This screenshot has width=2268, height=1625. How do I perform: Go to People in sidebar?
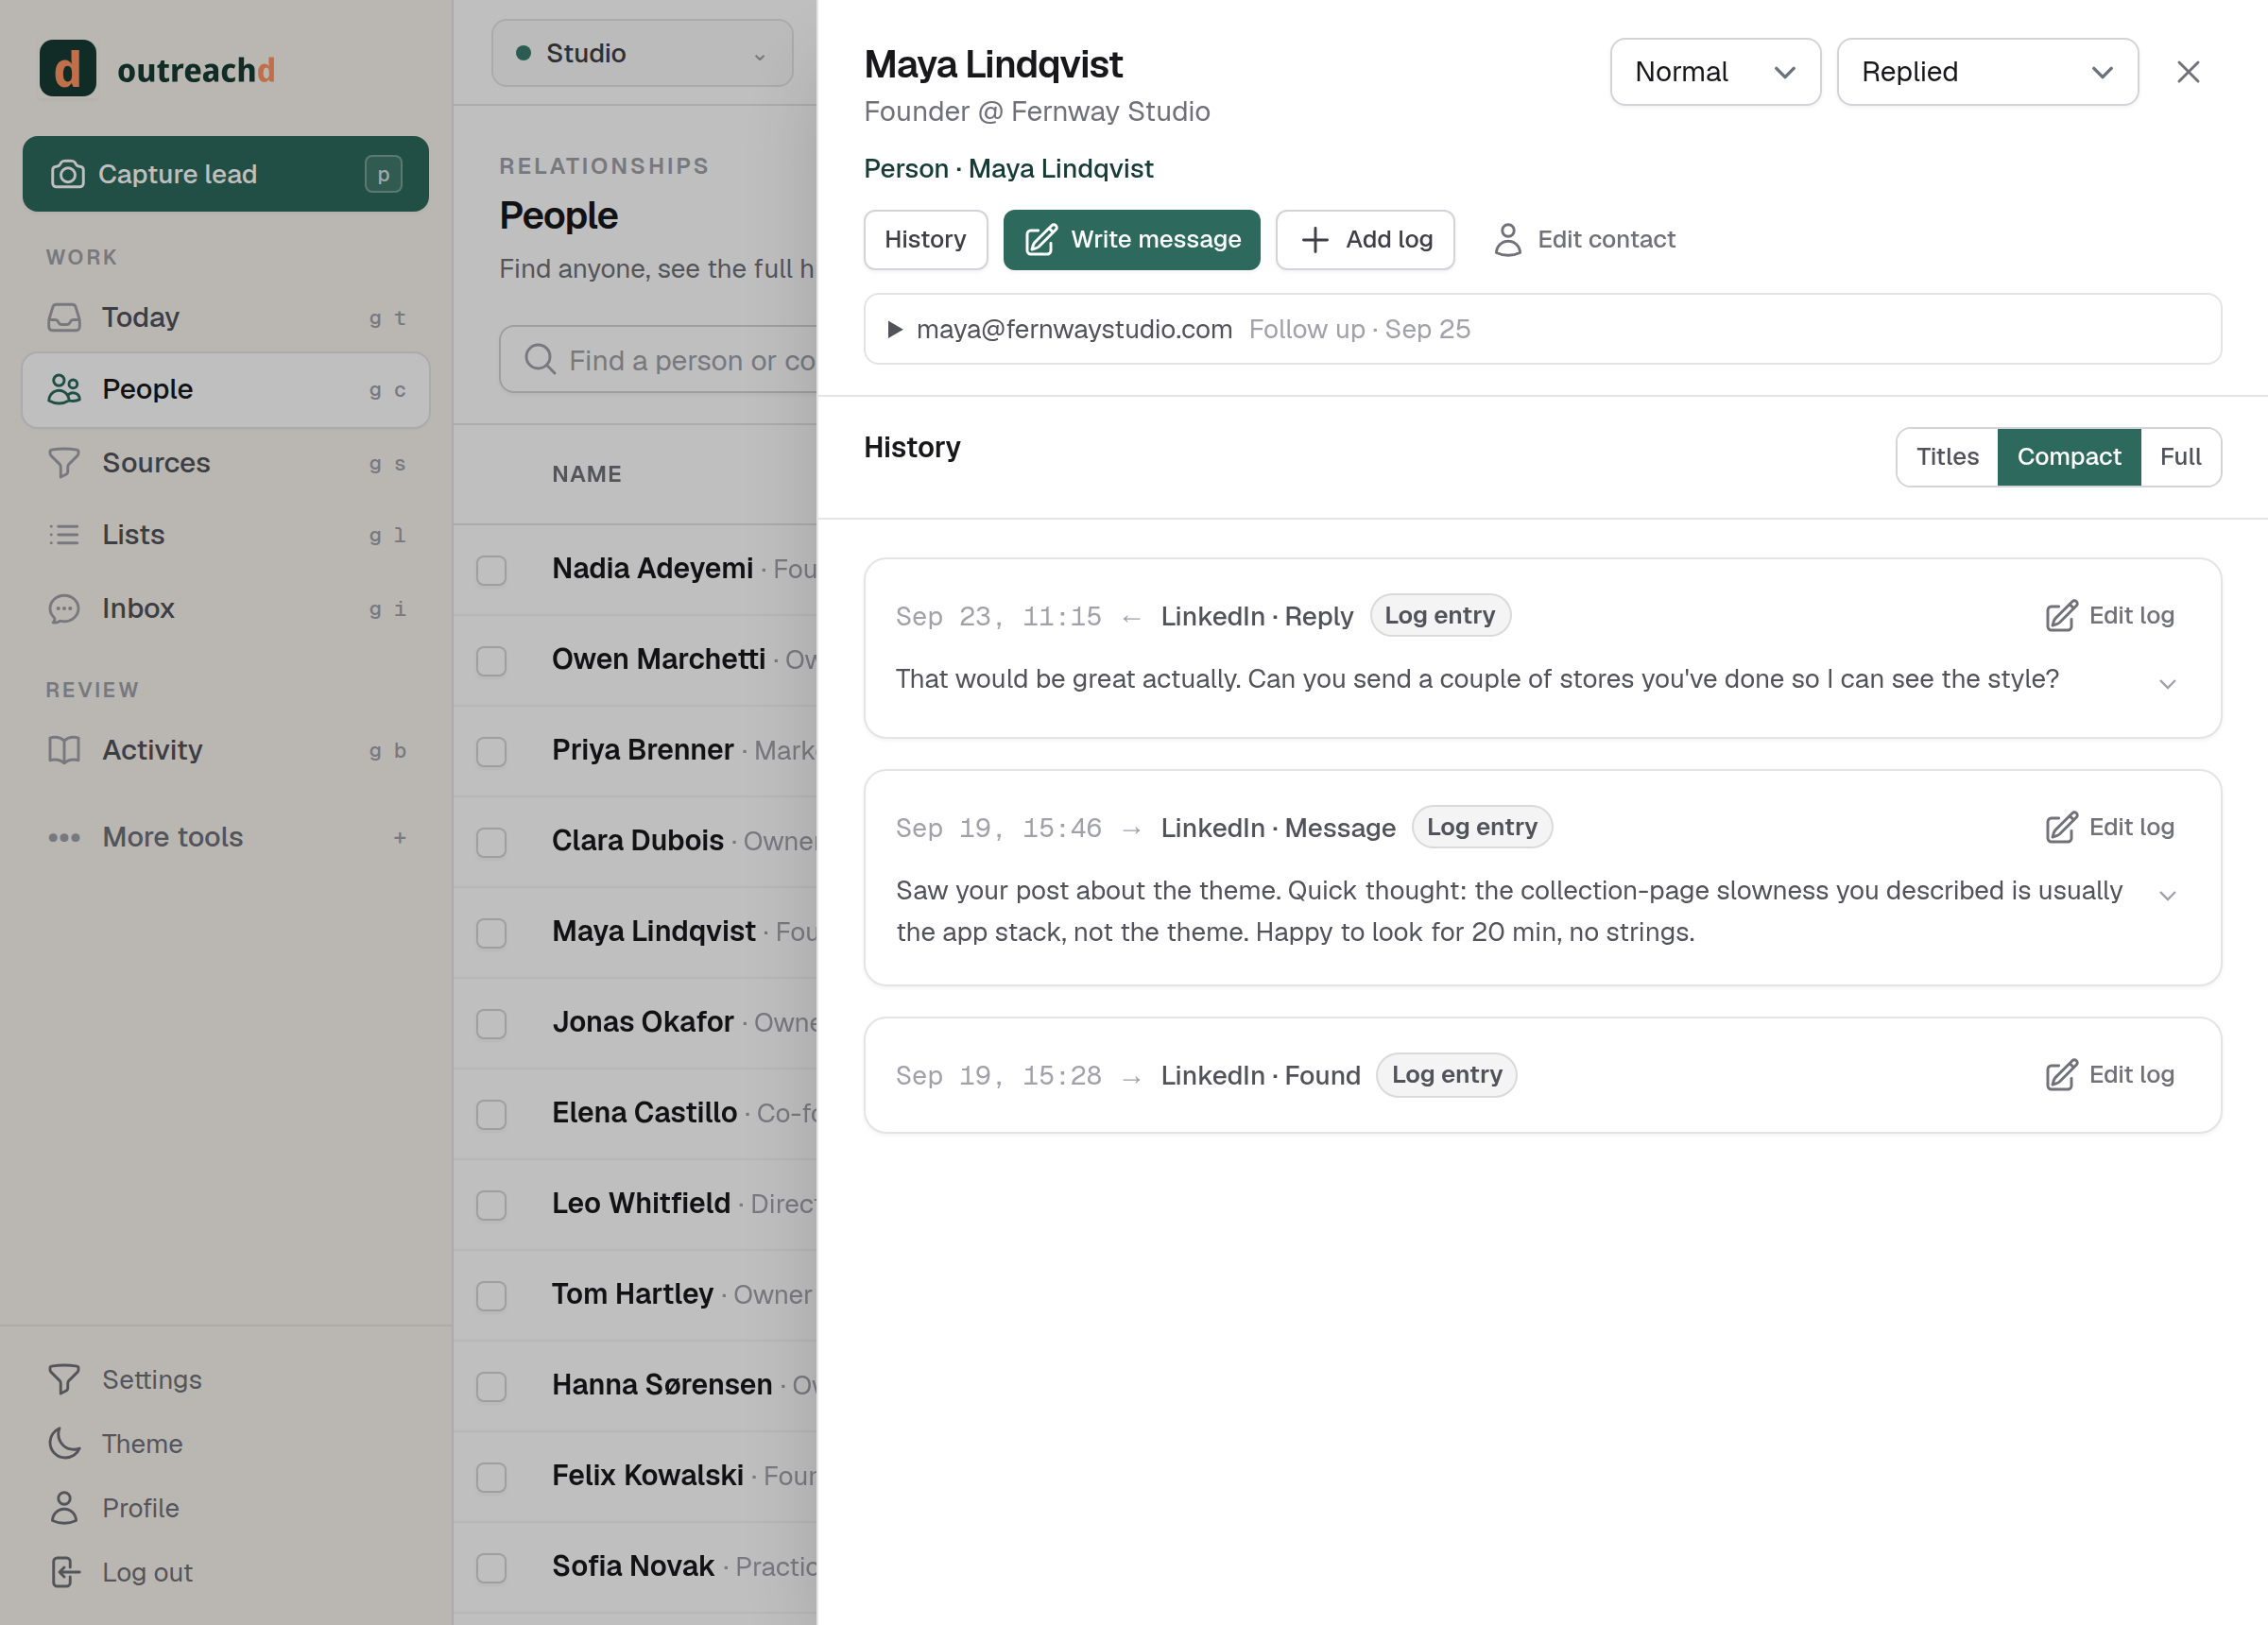click(226, 390)
